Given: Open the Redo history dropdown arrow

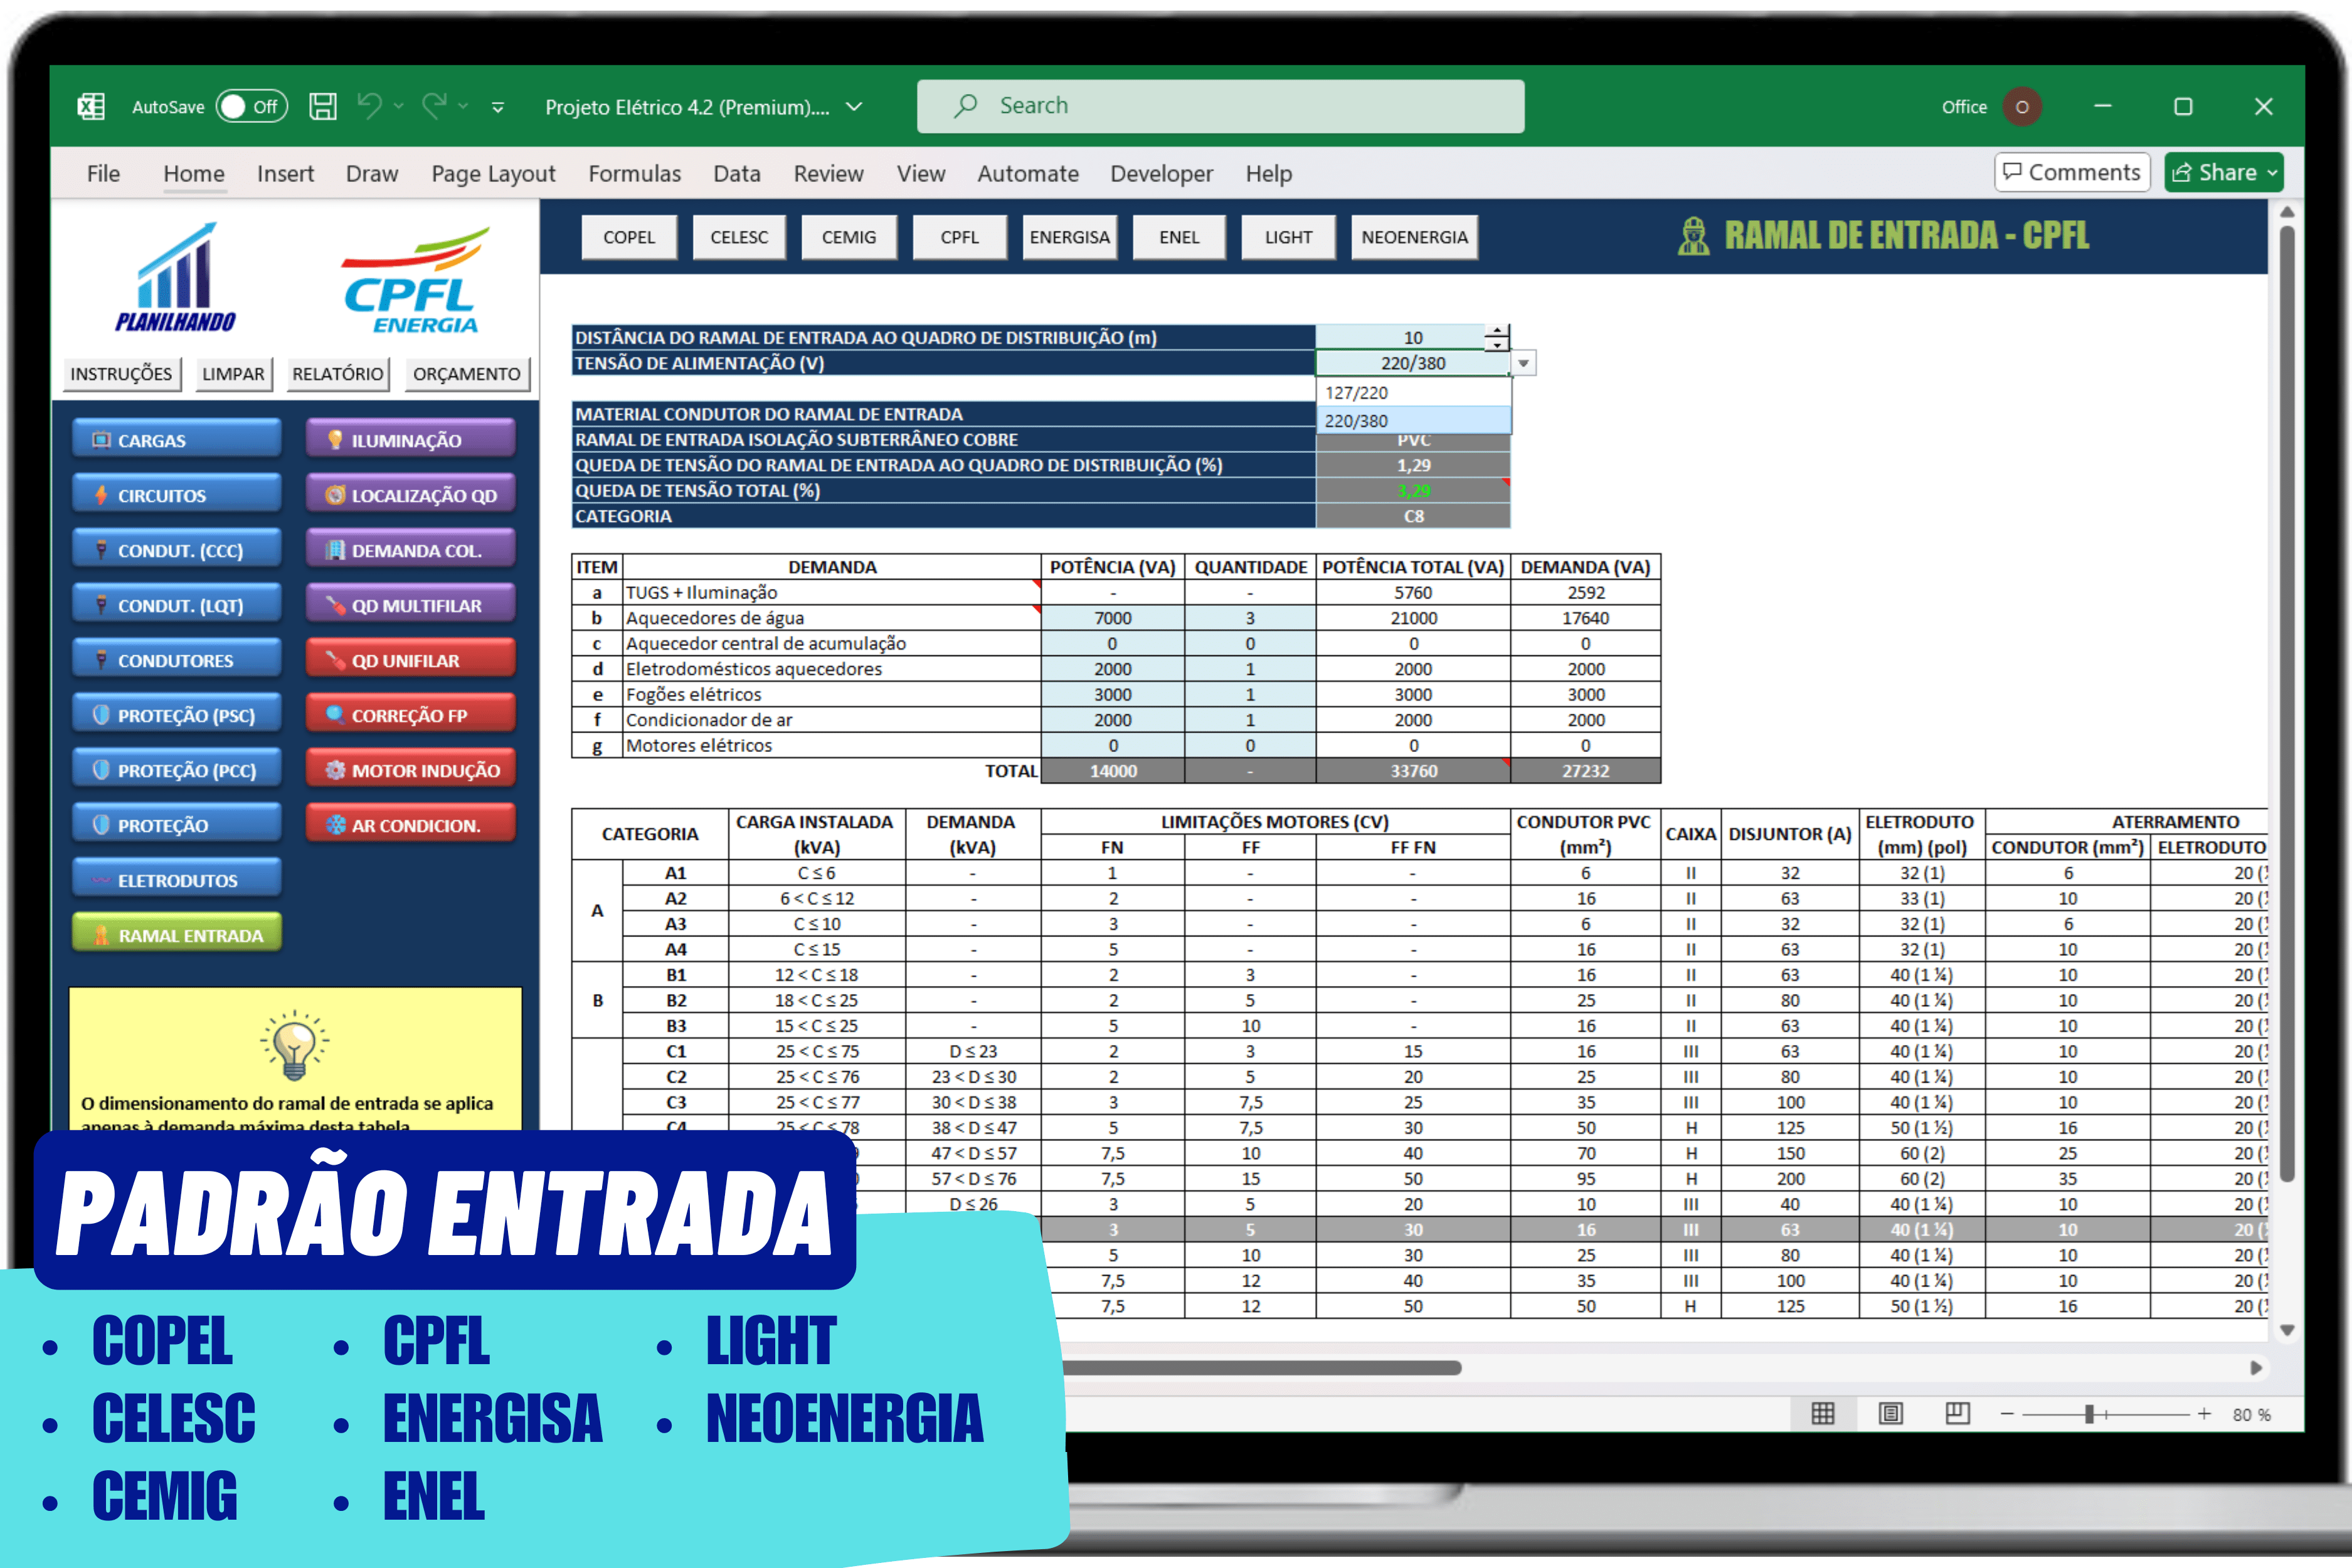Looking at the screenshot, I should click(463, 106).
